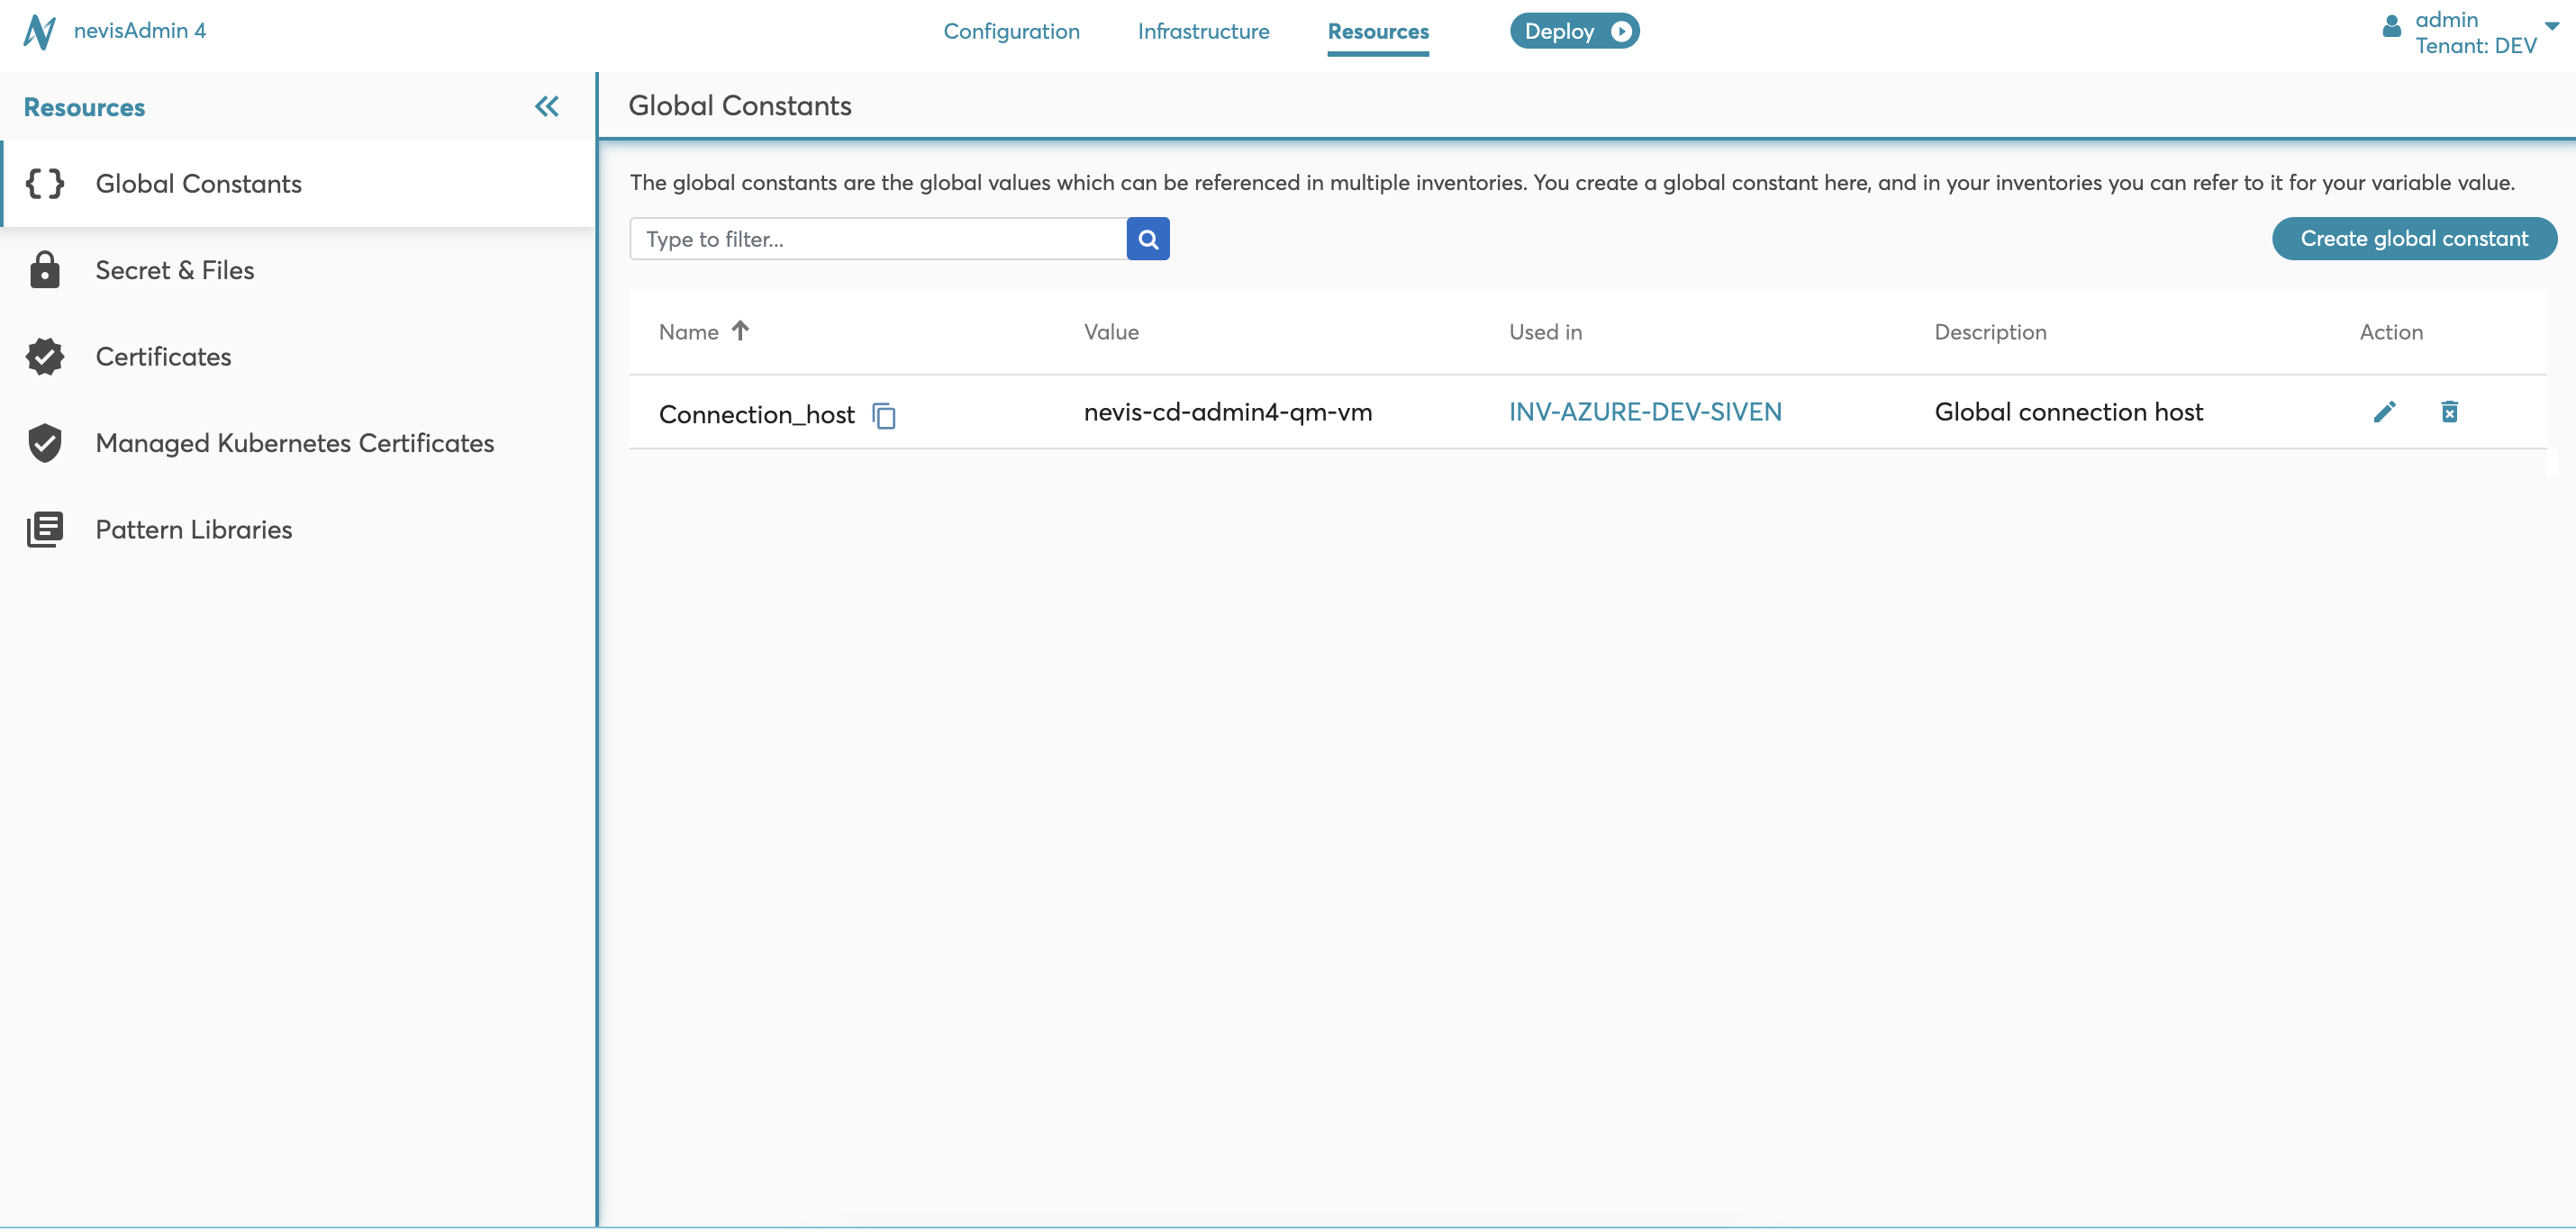Click the Description column header
The width and height of the screenshot is (2576, 1232).
click(x=1990, y=332)
